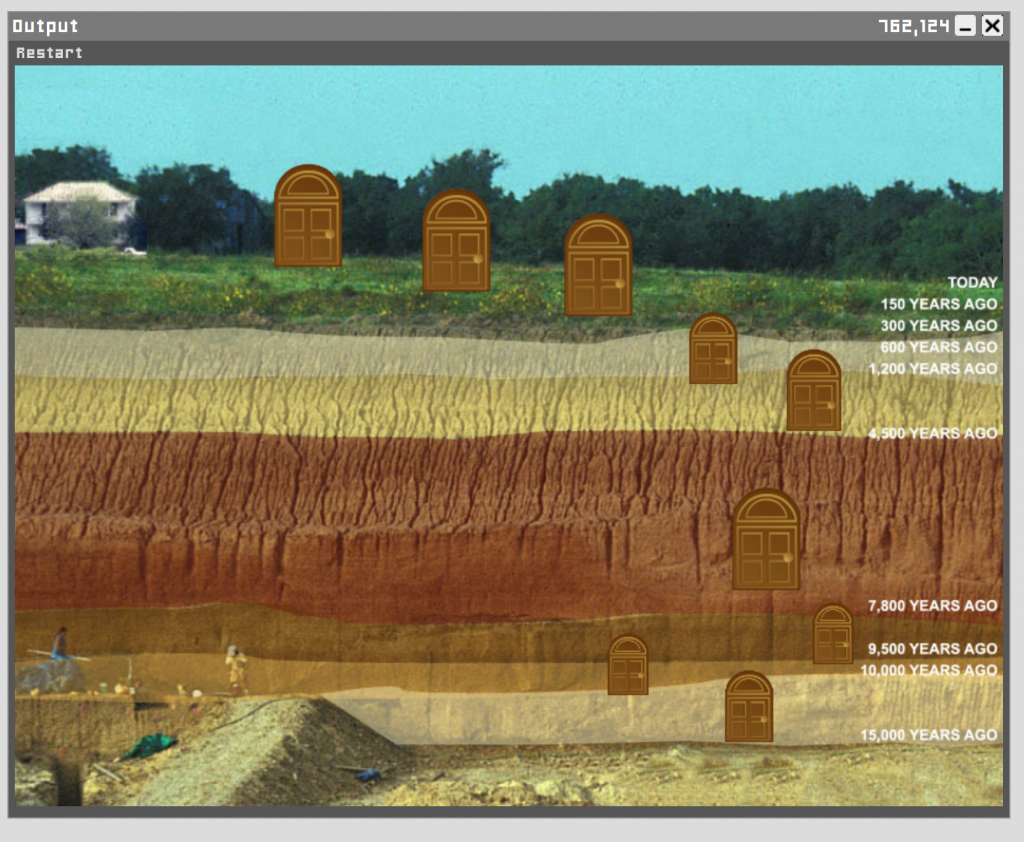The width and height of the screenshot is (1024, 842).
Task: Click the leftmost small door in lower brown layer
Action: (628, 664)
